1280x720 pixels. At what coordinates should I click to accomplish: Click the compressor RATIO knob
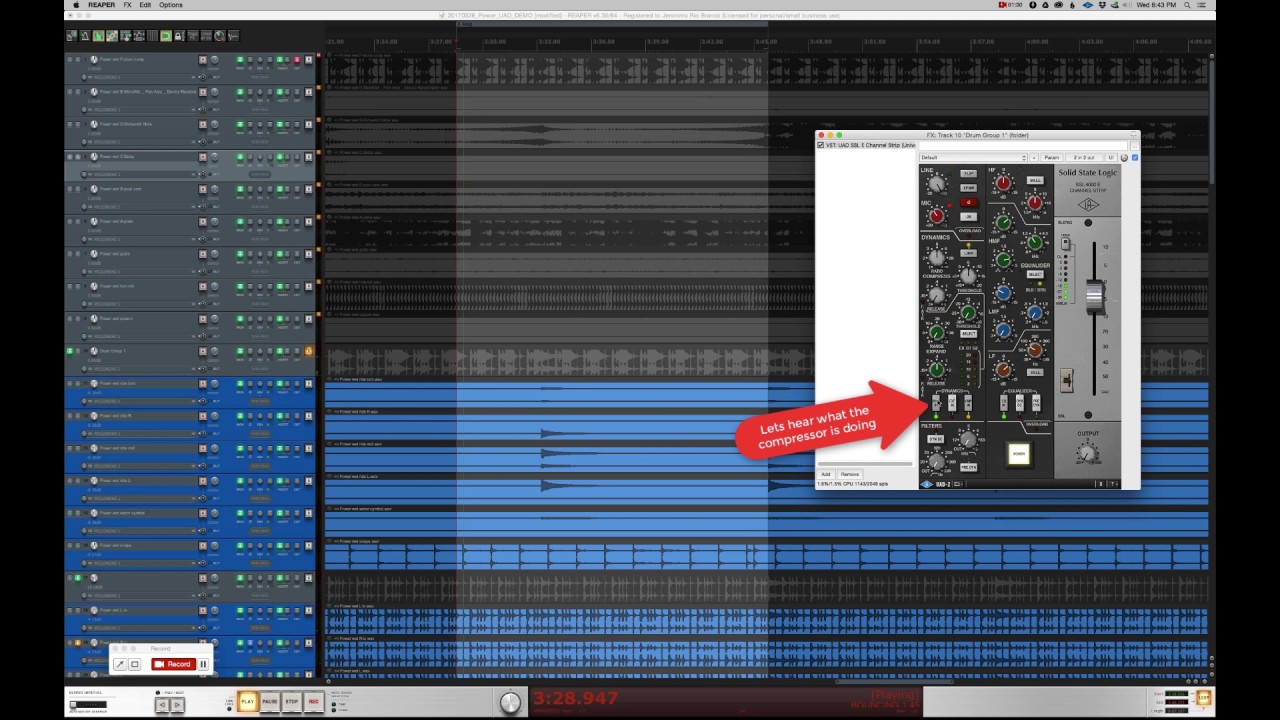(x=937, y=257)
